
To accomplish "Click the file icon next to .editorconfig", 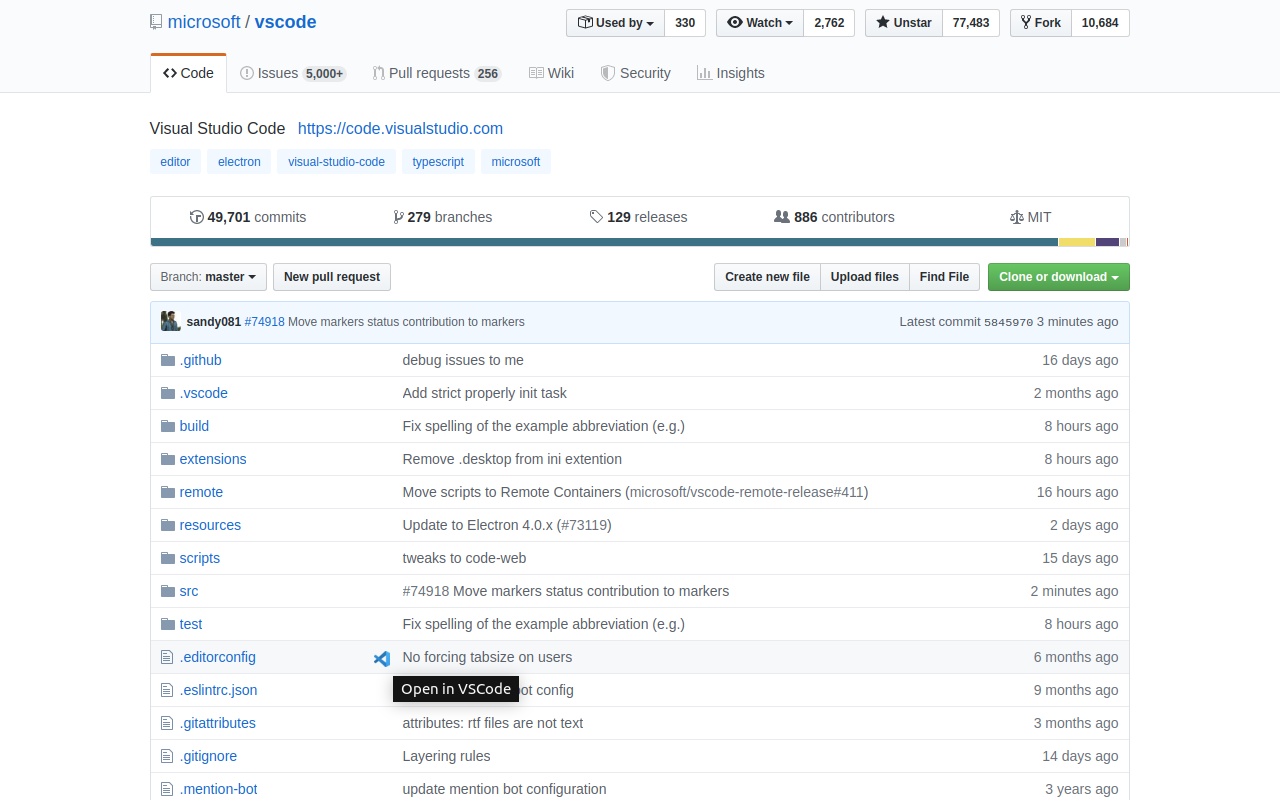I will (x=167, y=657).
